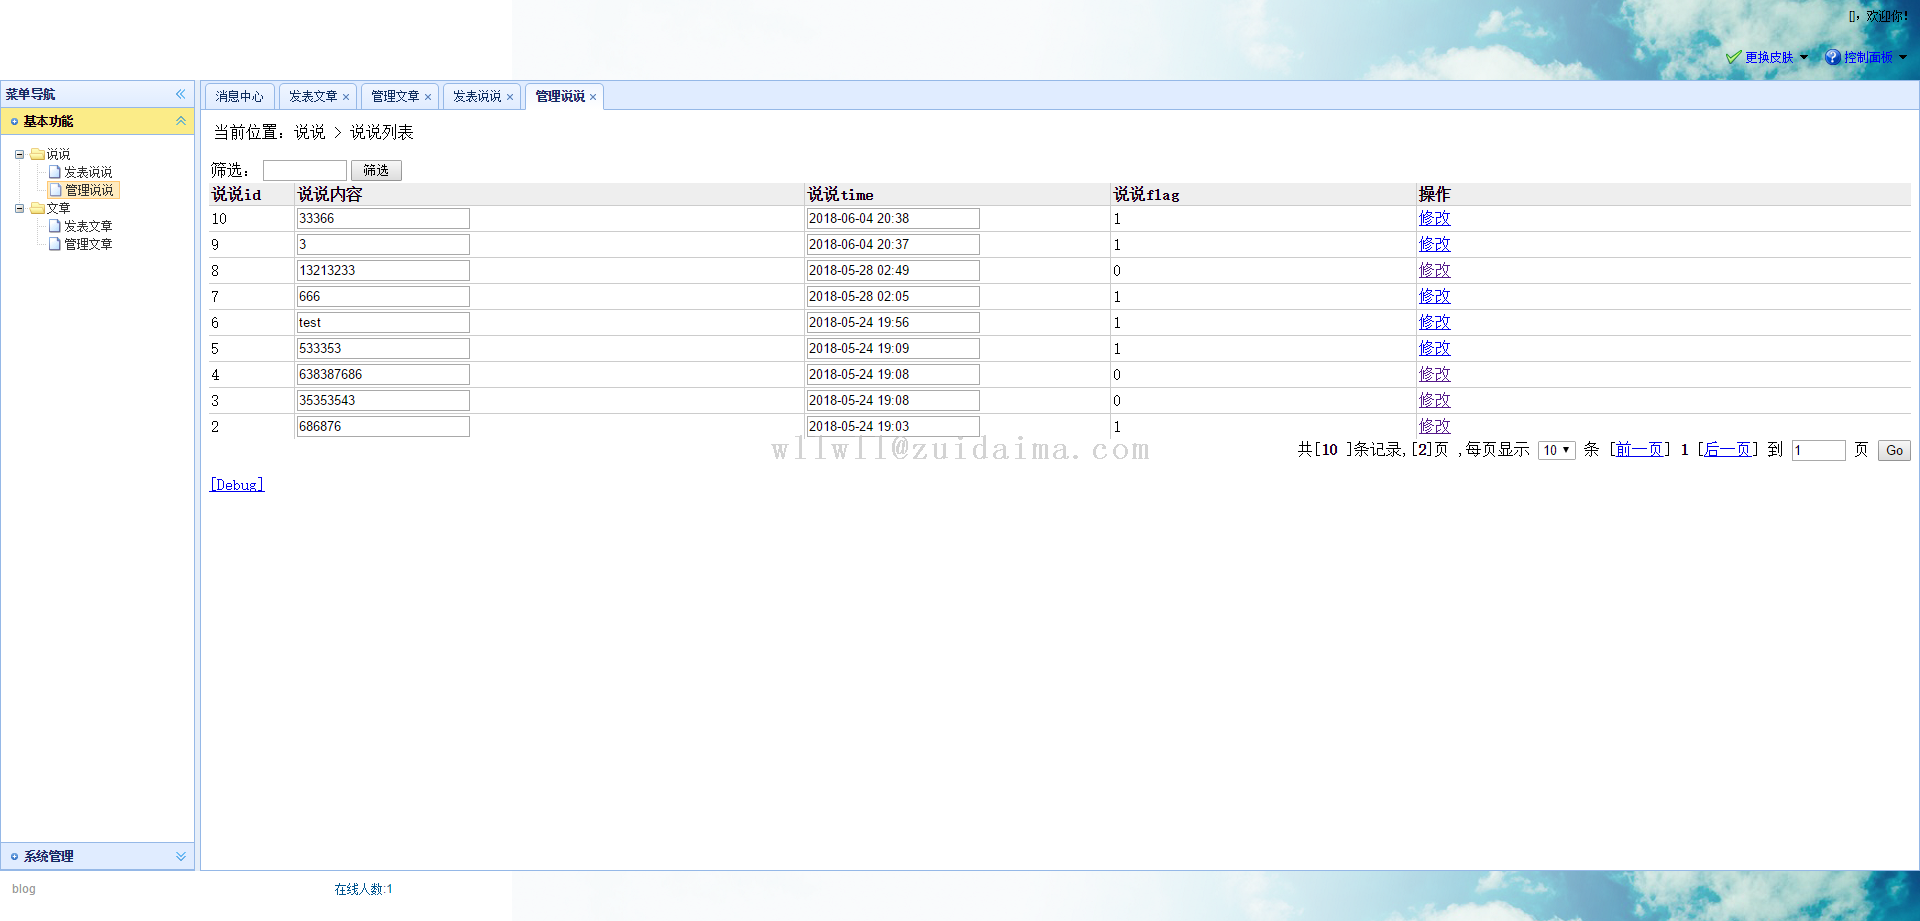Open 发表说说 in the sidebar tree
1920x921 pixels.
88,172
